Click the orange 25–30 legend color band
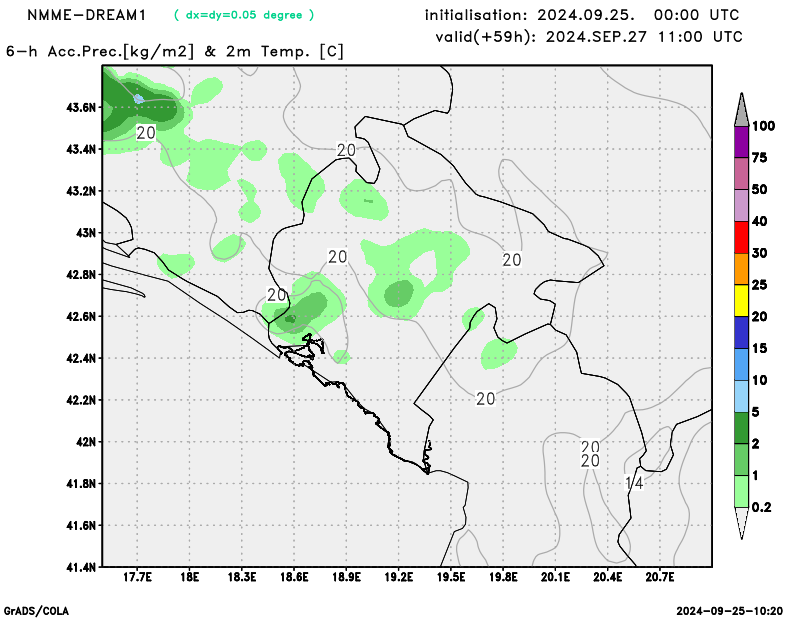This screenshot has width=800, height=618. tap(741, 269)
